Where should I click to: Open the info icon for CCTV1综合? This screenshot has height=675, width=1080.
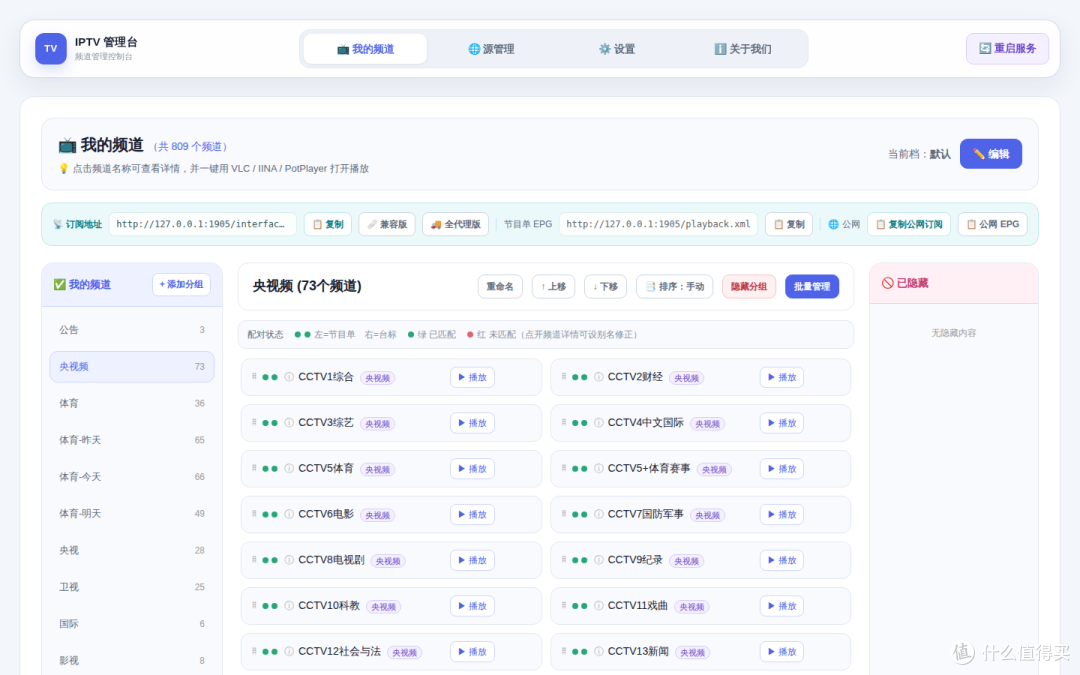[x=289, y=377]
